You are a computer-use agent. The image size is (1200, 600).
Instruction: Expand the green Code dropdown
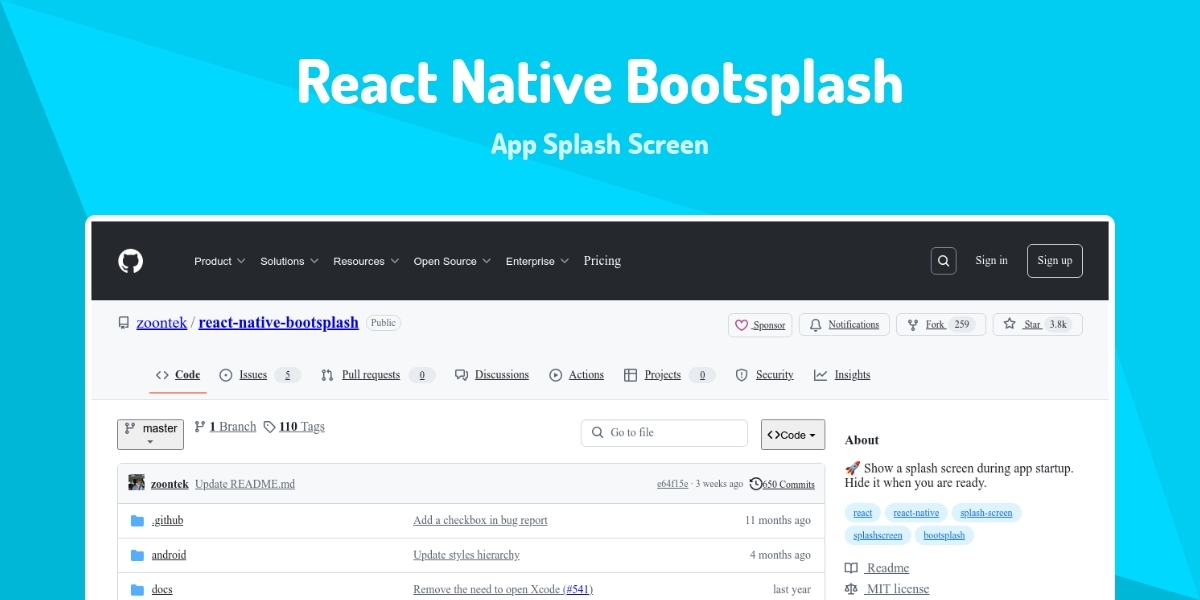tap(792, 433)
